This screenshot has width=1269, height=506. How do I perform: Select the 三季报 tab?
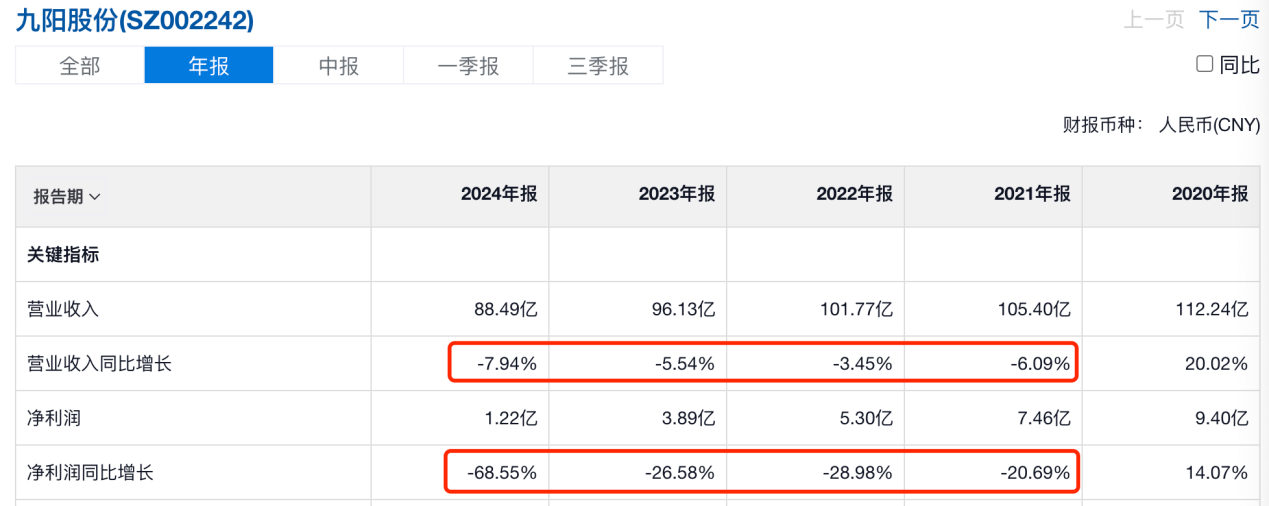[x=598, y=66]
